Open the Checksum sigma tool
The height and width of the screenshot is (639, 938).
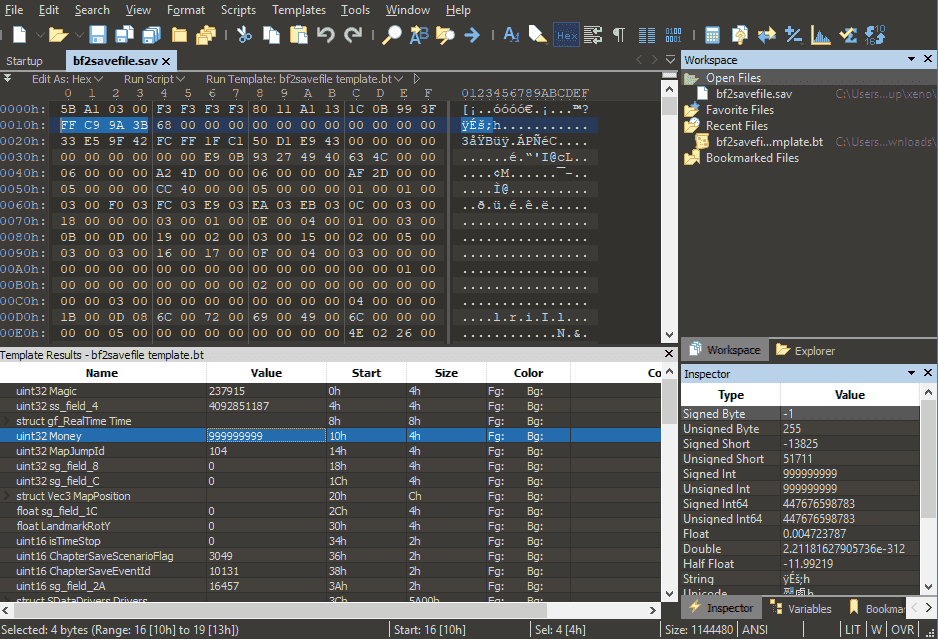(848, 35)
